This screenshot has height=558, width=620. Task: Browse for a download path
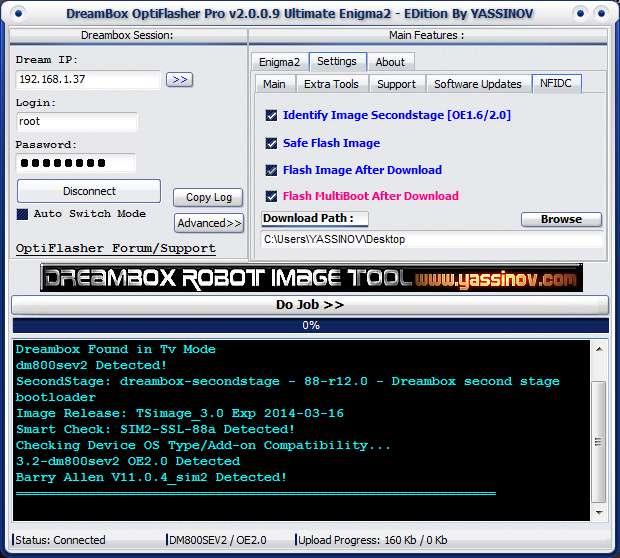click(561, 219)
